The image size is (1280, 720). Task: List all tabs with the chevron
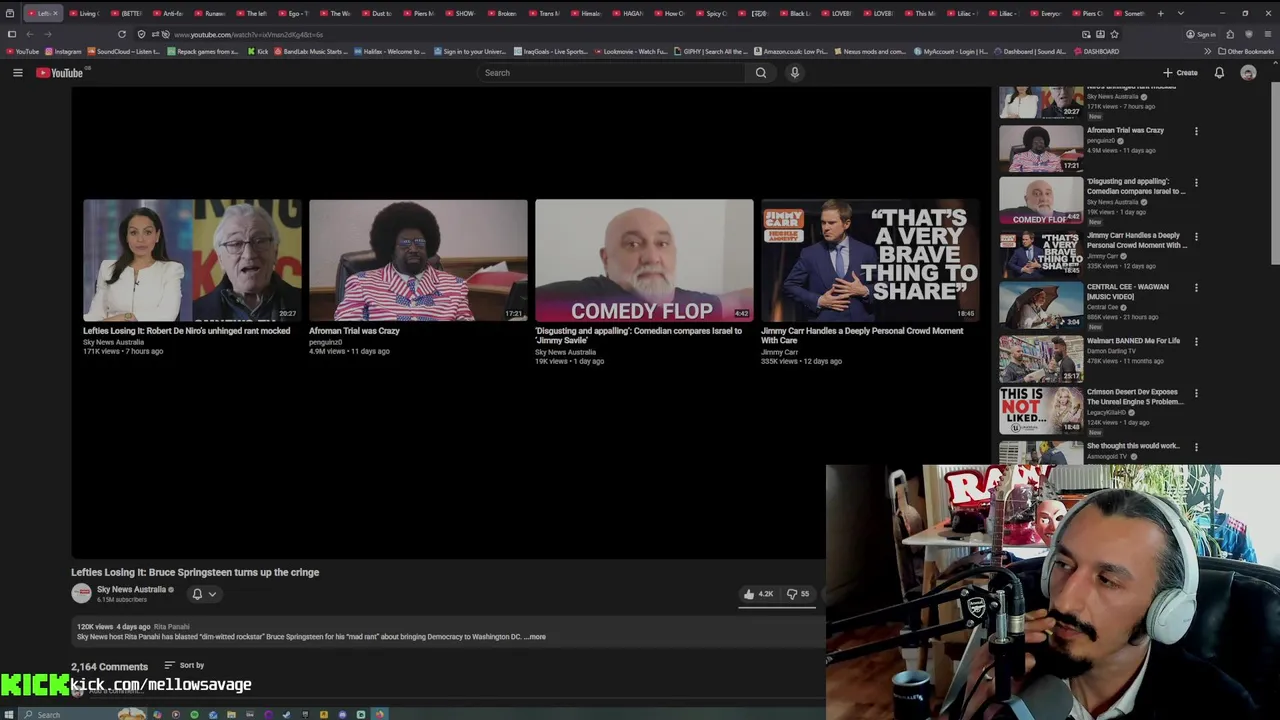point(1180,13)
